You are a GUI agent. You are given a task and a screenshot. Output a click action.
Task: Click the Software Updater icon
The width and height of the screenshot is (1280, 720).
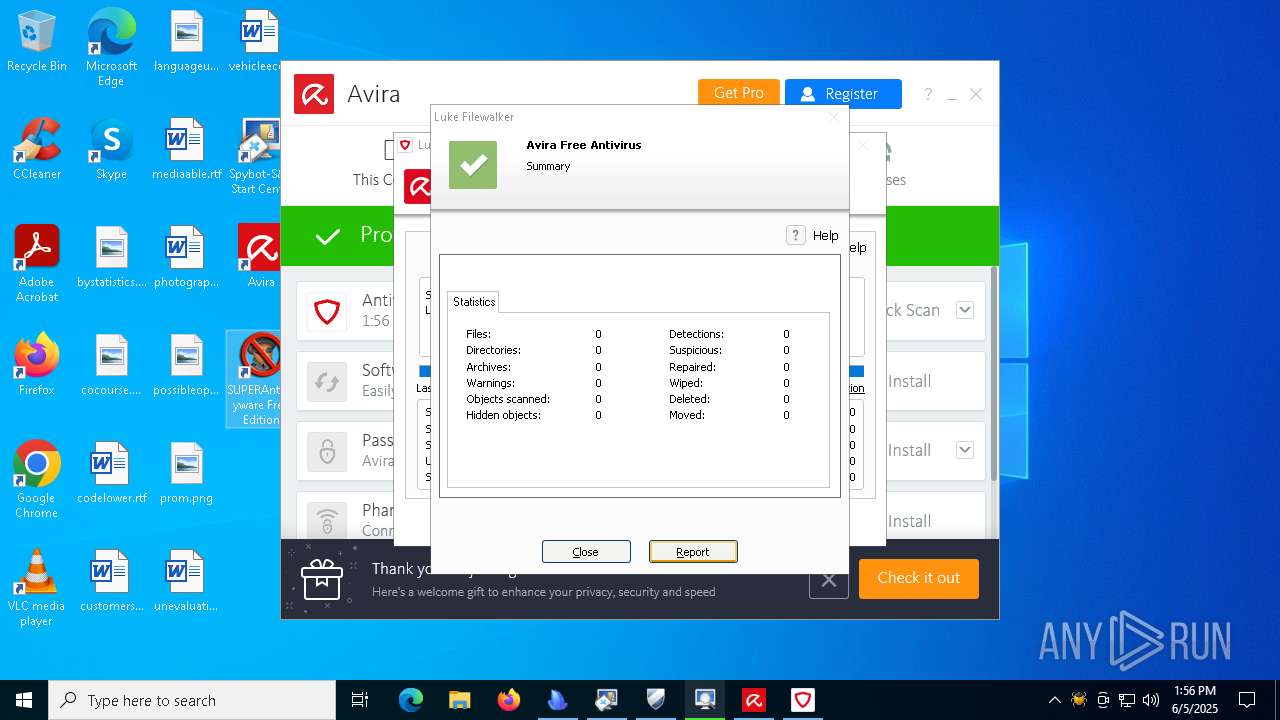pyautogui.click(x=327, y=381)
